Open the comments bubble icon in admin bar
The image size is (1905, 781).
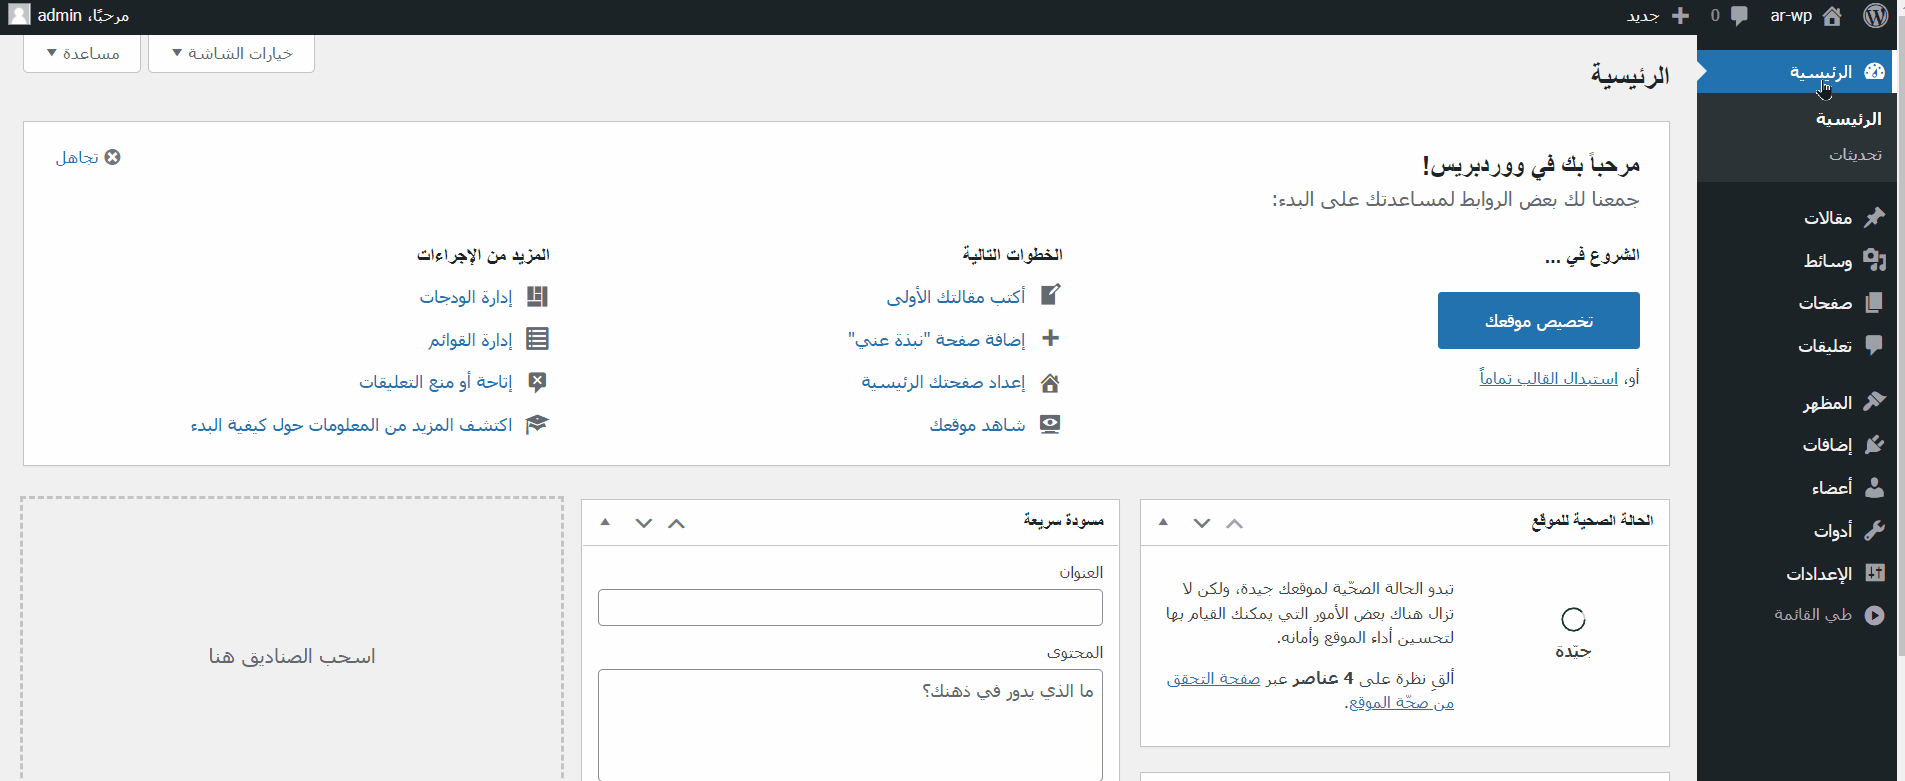[x=1739, y=16]
